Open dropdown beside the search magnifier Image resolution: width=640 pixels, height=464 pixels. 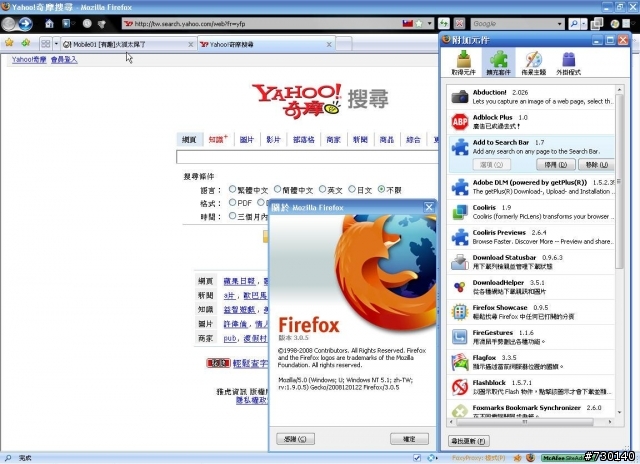[x=584, y=24]
